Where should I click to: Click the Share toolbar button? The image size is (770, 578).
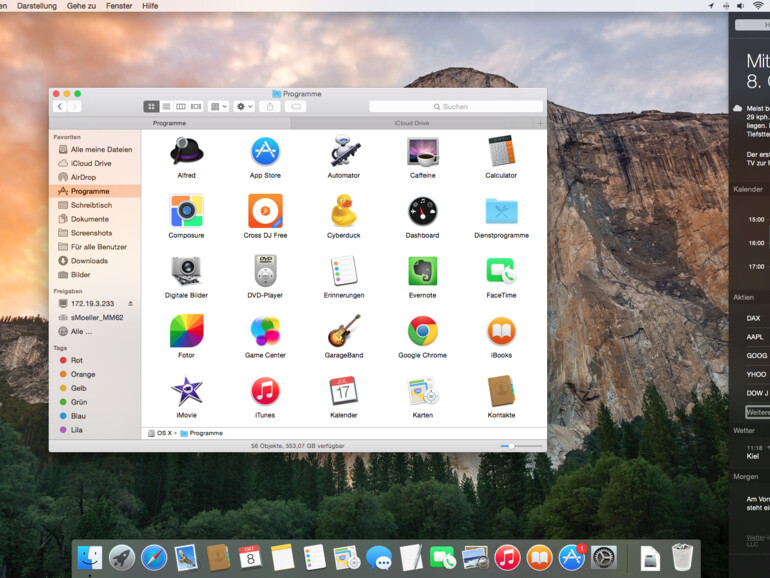[x=270, y=107]
